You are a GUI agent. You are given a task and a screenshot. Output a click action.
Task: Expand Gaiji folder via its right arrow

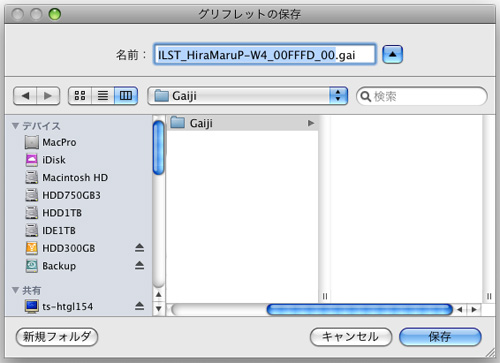point(311,123)
